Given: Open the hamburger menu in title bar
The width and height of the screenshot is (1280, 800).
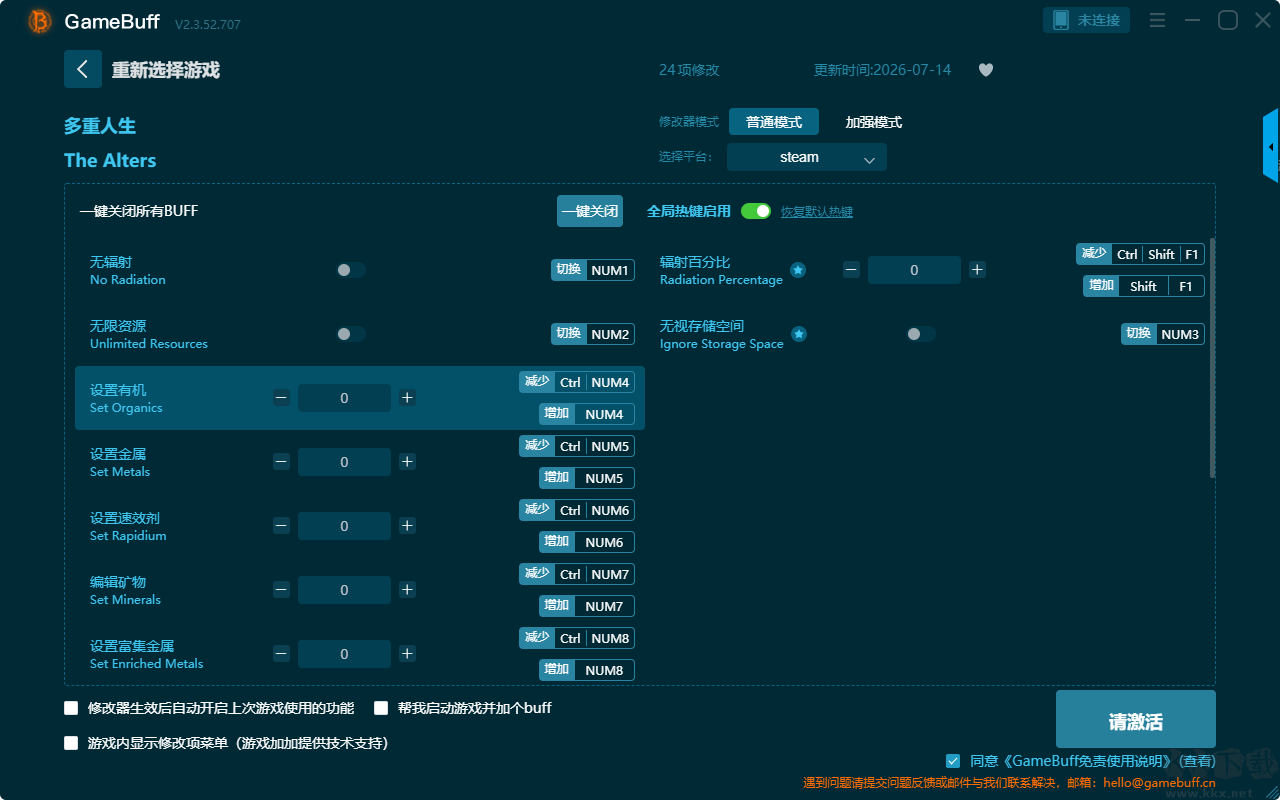Looking at the screenshot, I should (x=1157, y=20).
